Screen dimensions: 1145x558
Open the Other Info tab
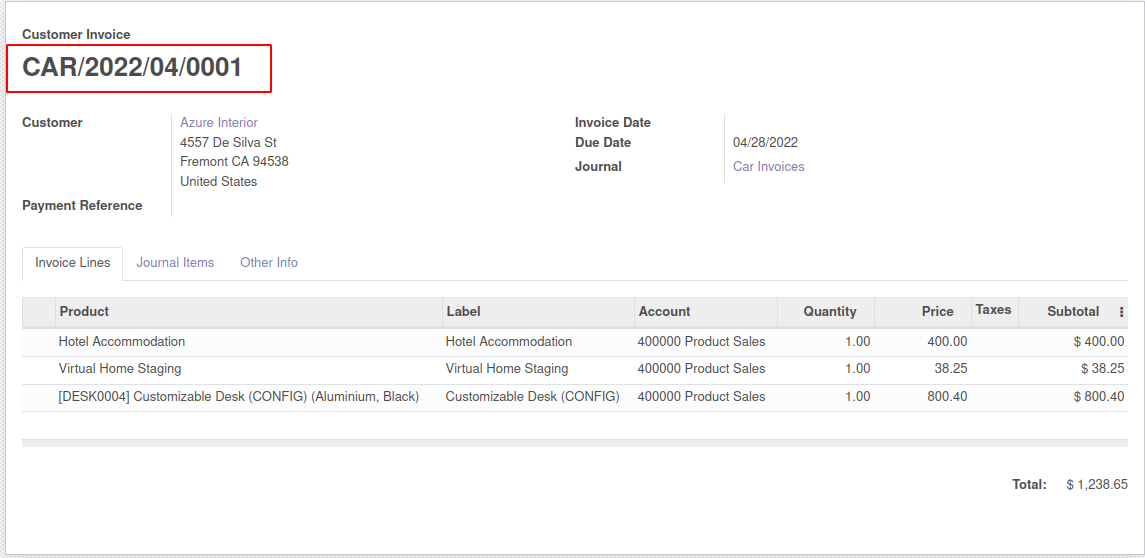point(269,263)
